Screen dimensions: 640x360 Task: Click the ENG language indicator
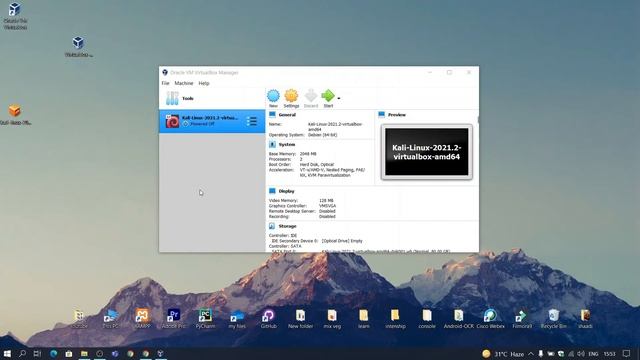click(x=593, y=354)
